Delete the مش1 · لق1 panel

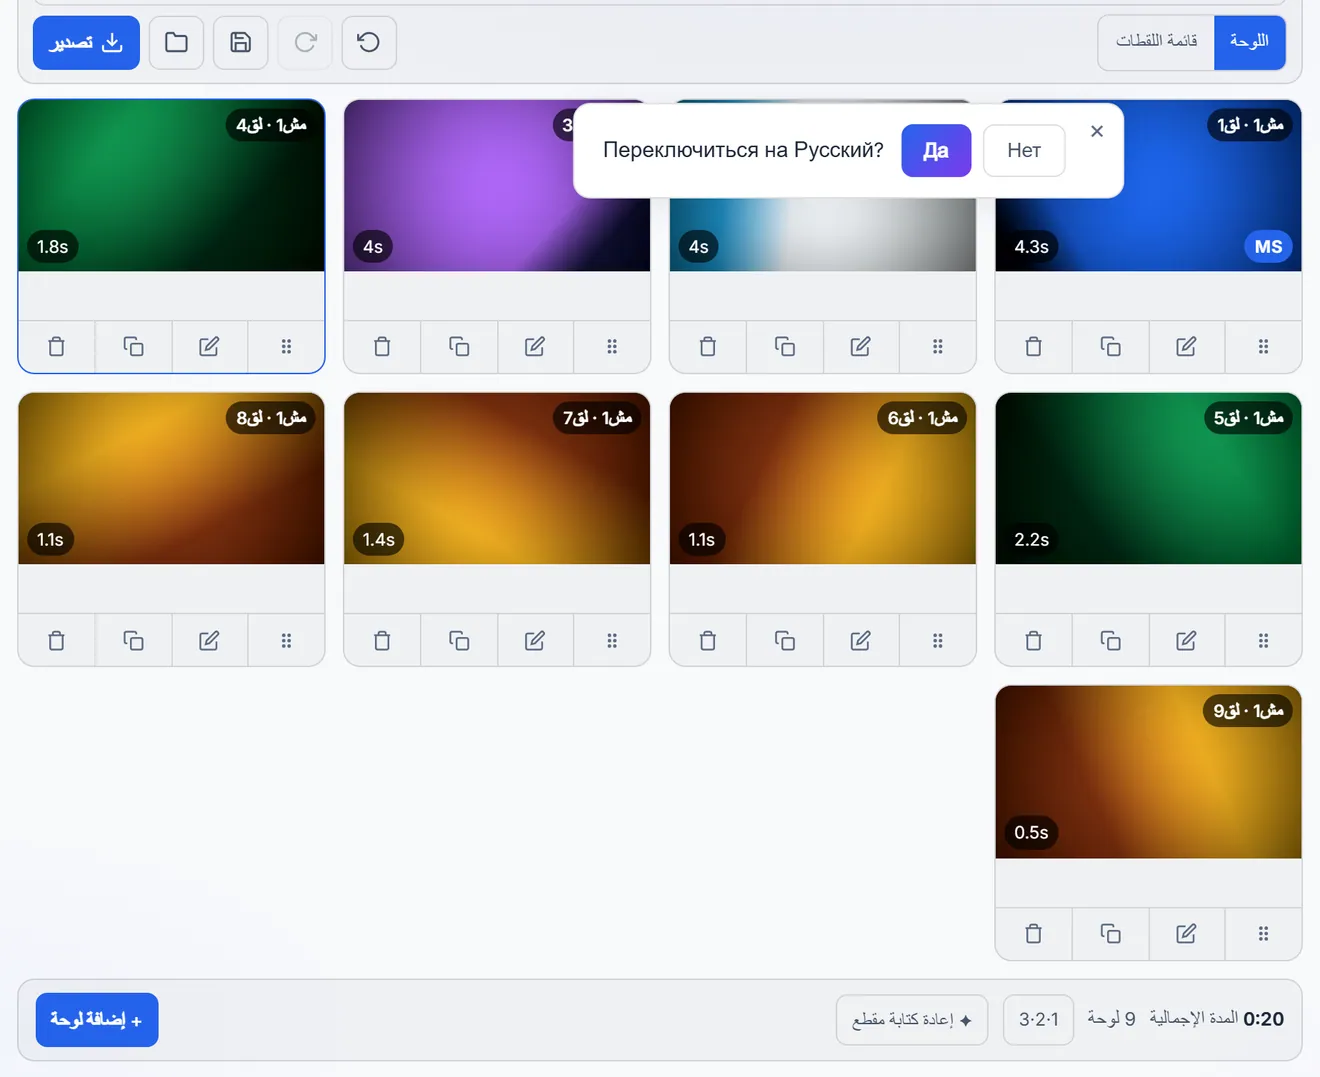(1034, 347)
